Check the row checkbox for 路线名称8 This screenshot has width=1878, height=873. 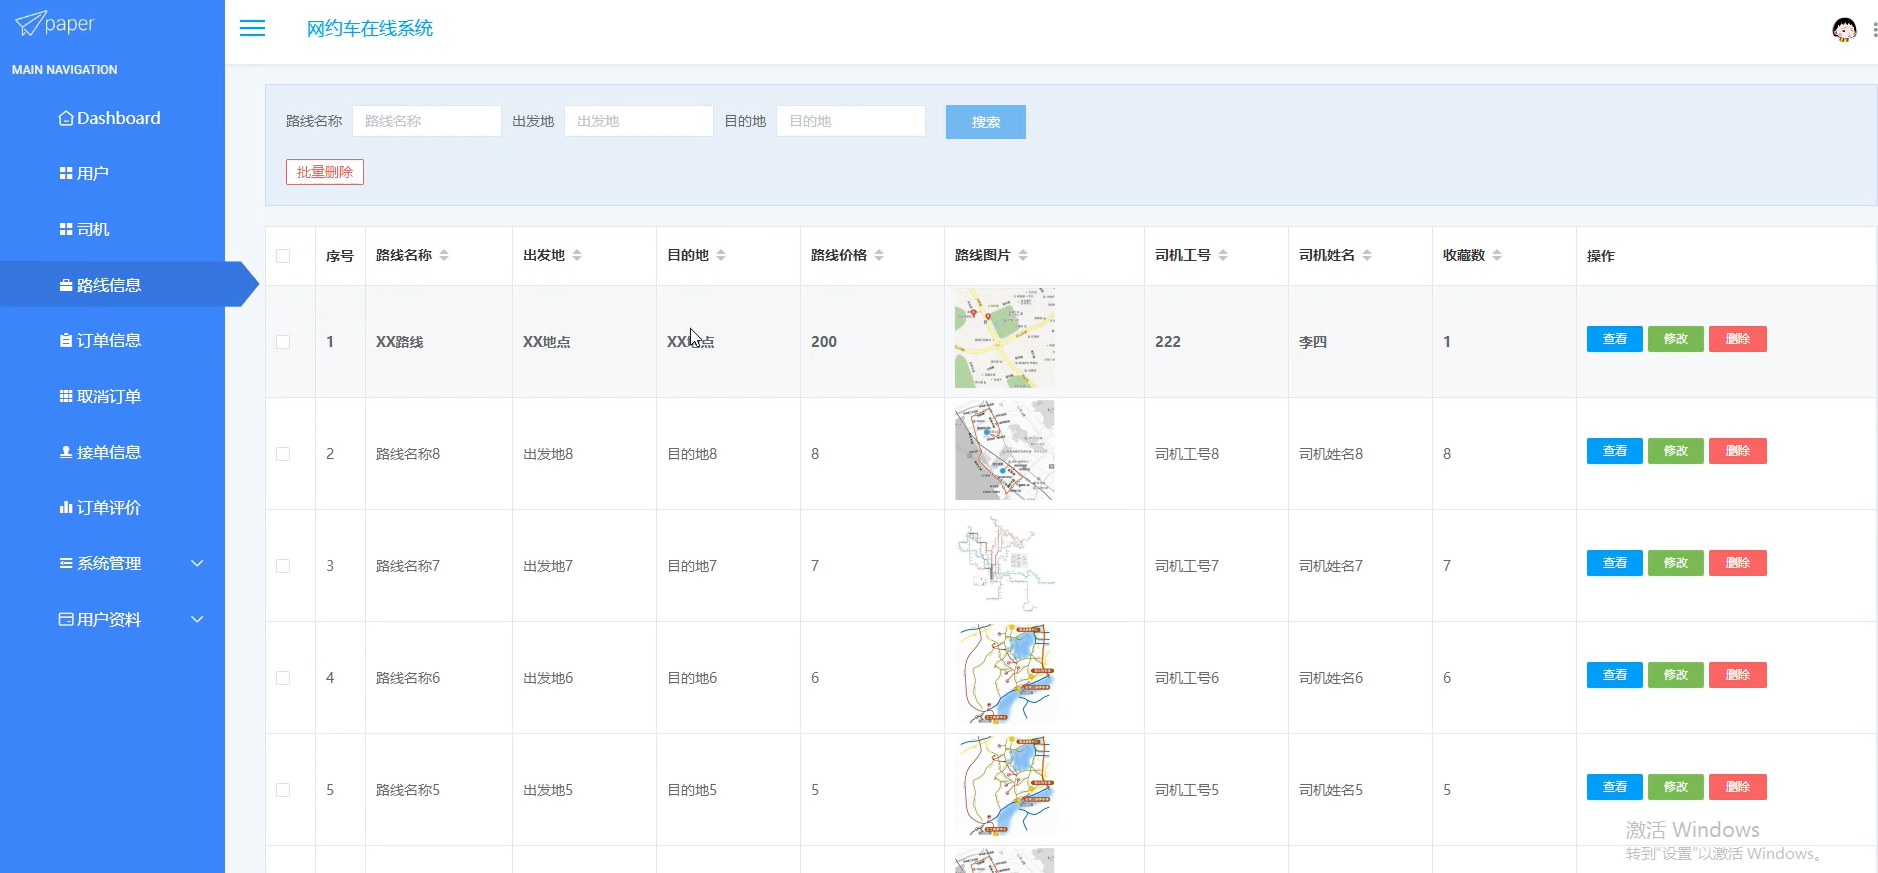click(283, 454)
